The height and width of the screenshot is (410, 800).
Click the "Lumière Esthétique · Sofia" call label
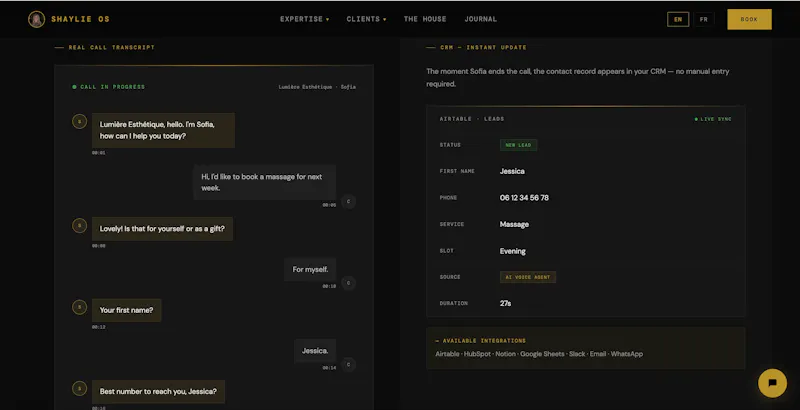point(317,87)
